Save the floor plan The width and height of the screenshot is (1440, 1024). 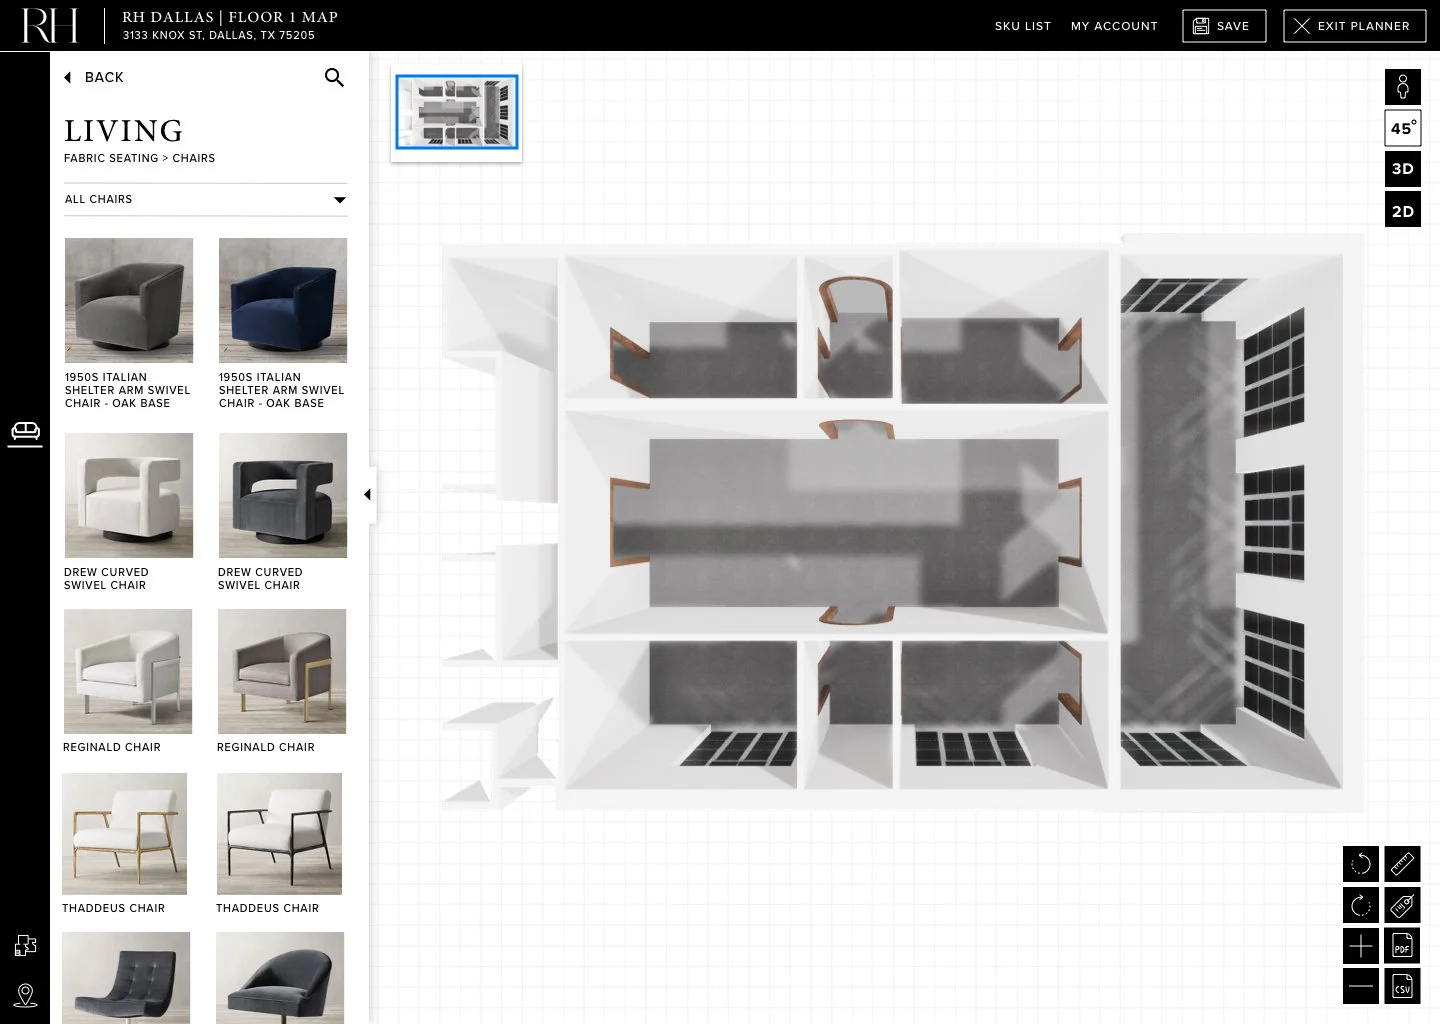(x=1224, y=26)
